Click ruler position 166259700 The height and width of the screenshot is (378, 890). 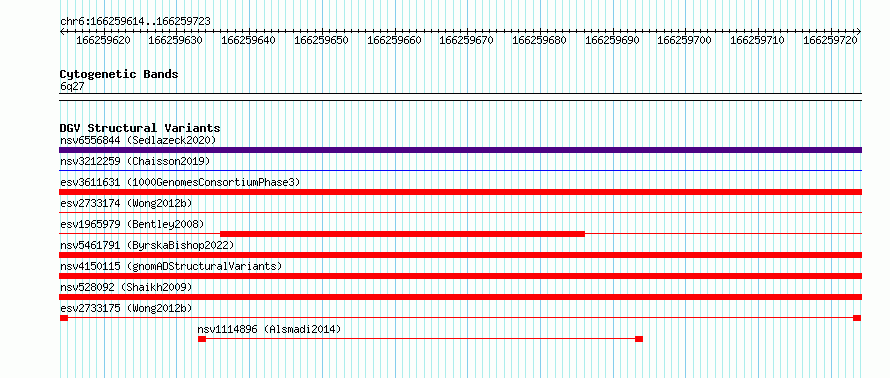pyautogui.click(x=685, y=40)
